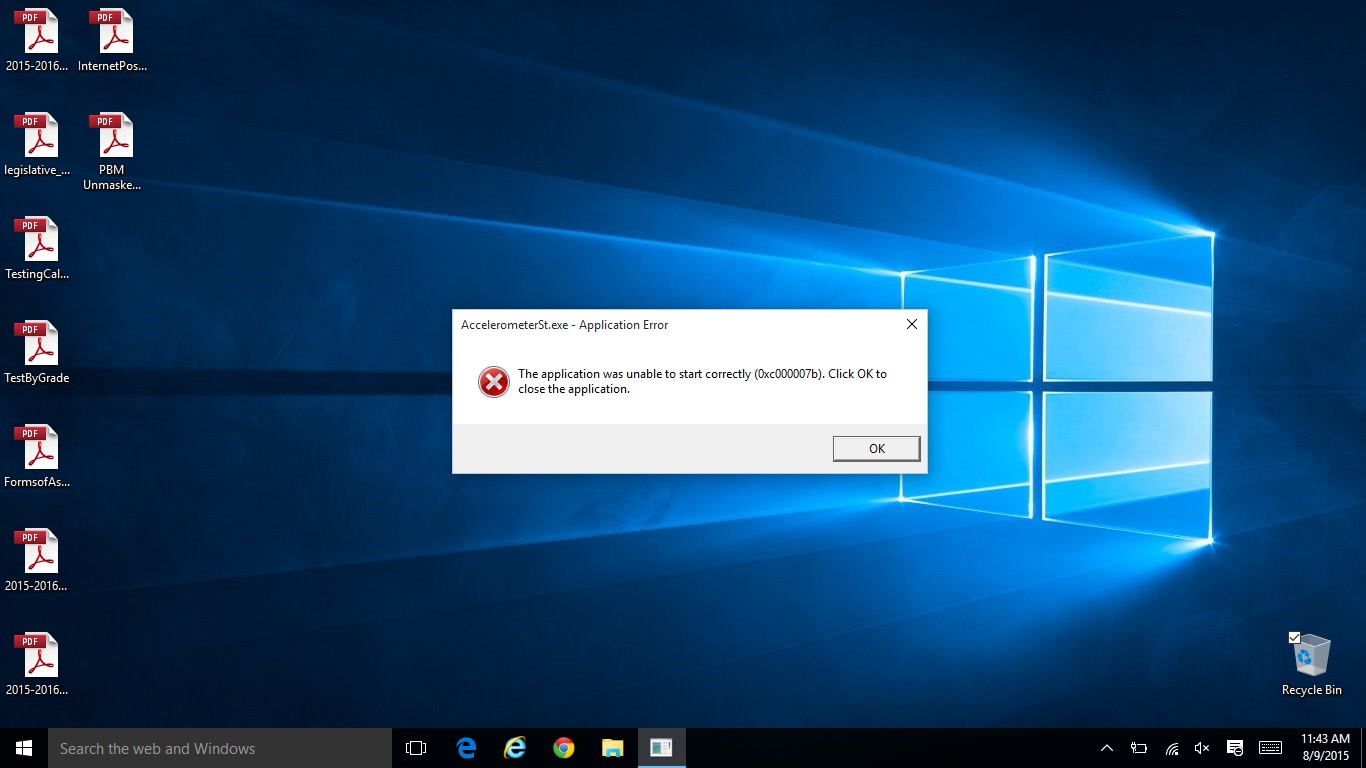Screen dimensions: 1366x768
Task: Open the touch keyboard from the tray
Action: pyautogui.click(x=1271, y=748)
